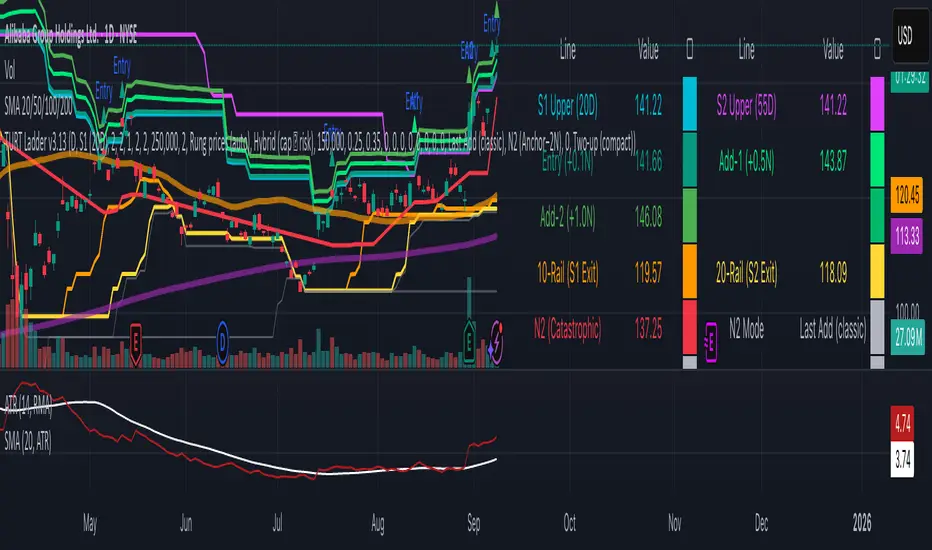This screenshot has width=932, height=550.
Task: Select the SMA 20/50/100/200 indicator legend
Action: (38, 106)
